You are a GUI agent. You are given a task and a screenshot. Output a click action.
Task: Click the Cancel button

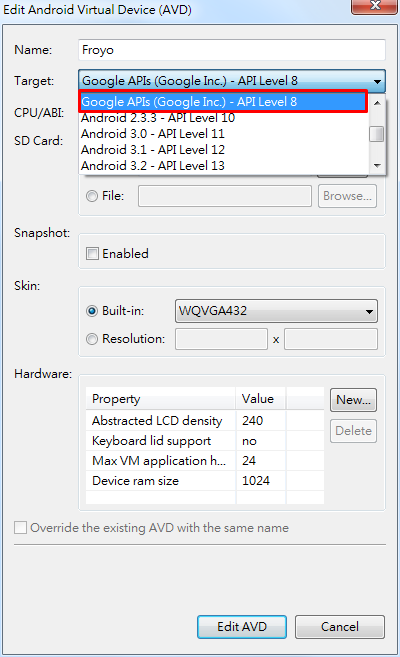340,627
